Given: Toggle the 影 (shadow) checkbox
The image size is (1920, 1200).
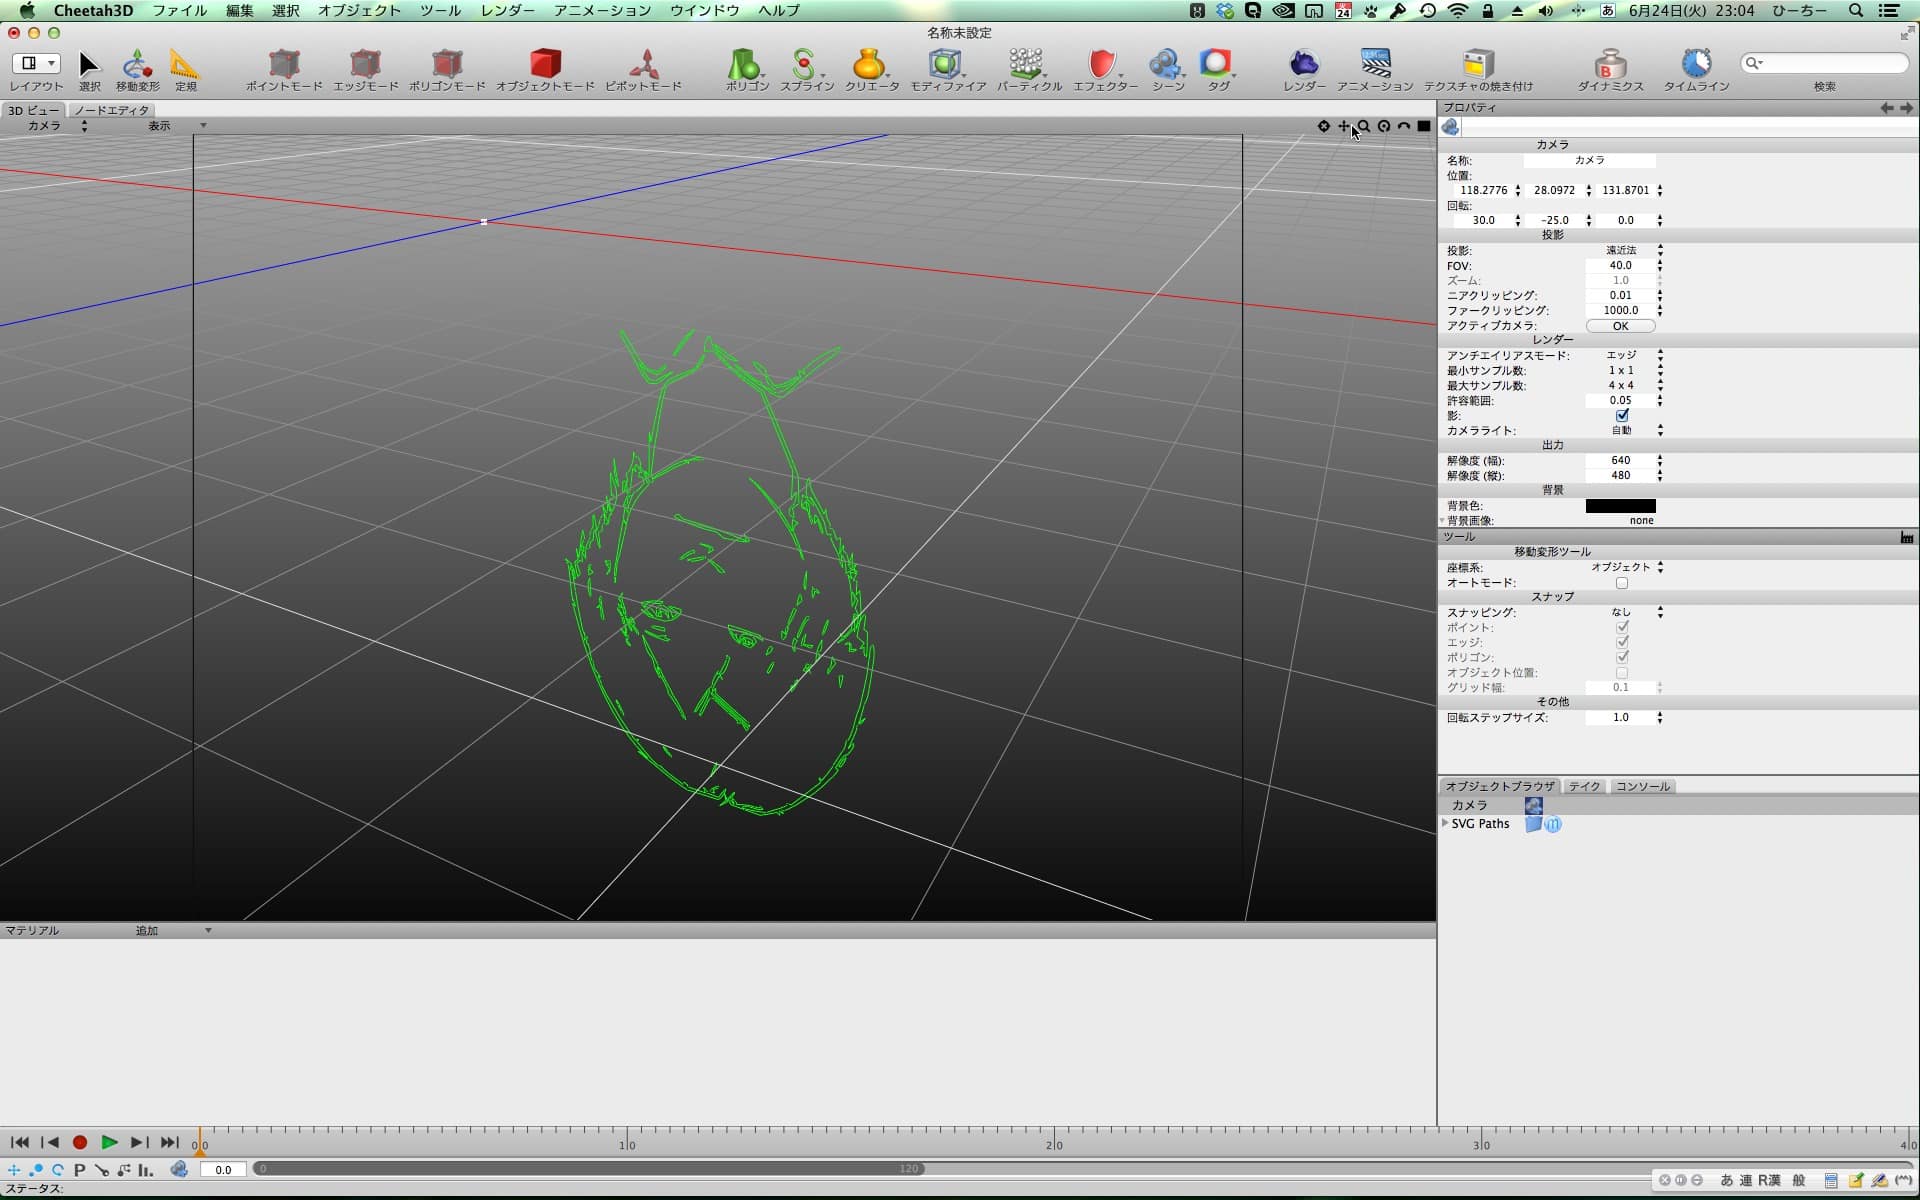Looking at the screenshot, I should [1622, 415].
